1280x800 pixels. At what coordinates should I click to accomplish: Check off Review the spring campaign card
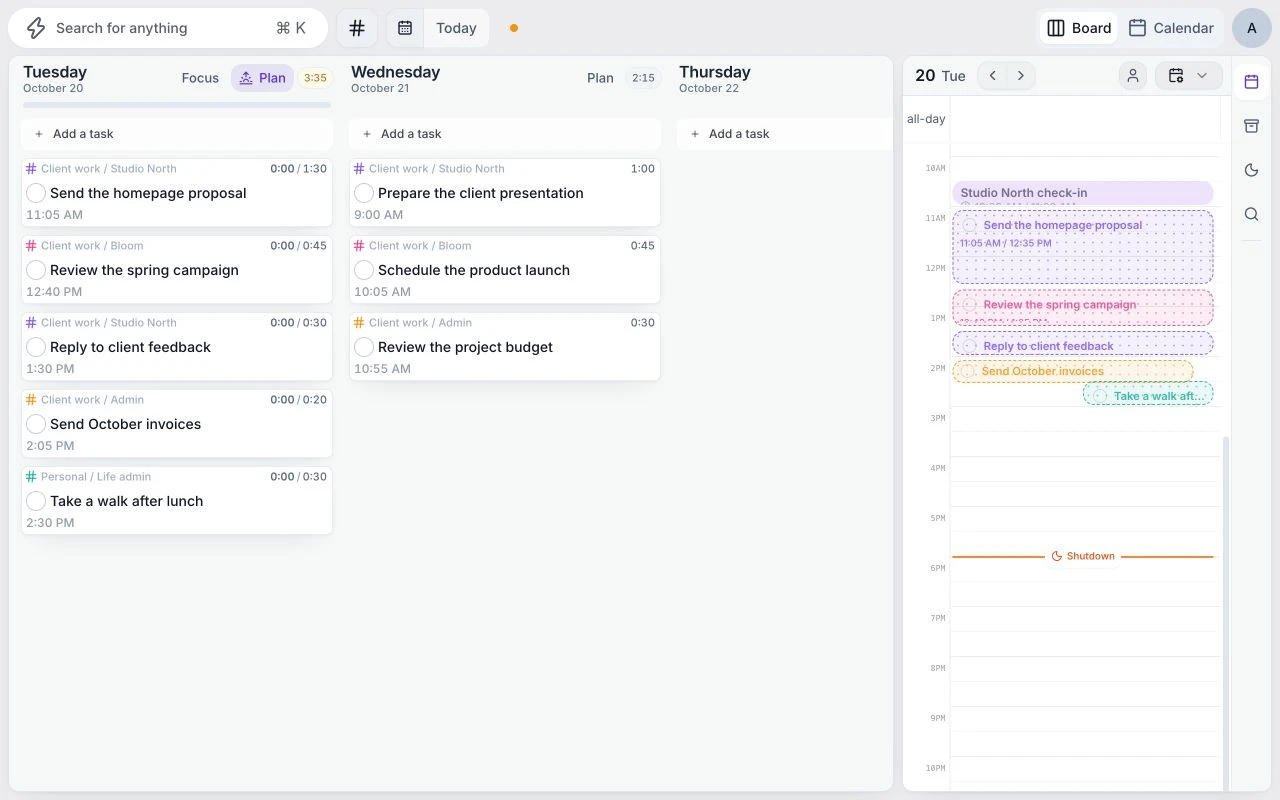click(x=36, y=270)
